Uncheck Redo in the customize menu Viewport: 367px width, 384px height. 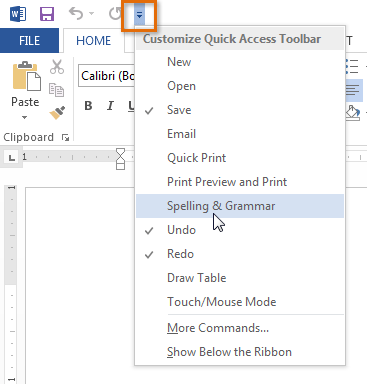point(240,254)
